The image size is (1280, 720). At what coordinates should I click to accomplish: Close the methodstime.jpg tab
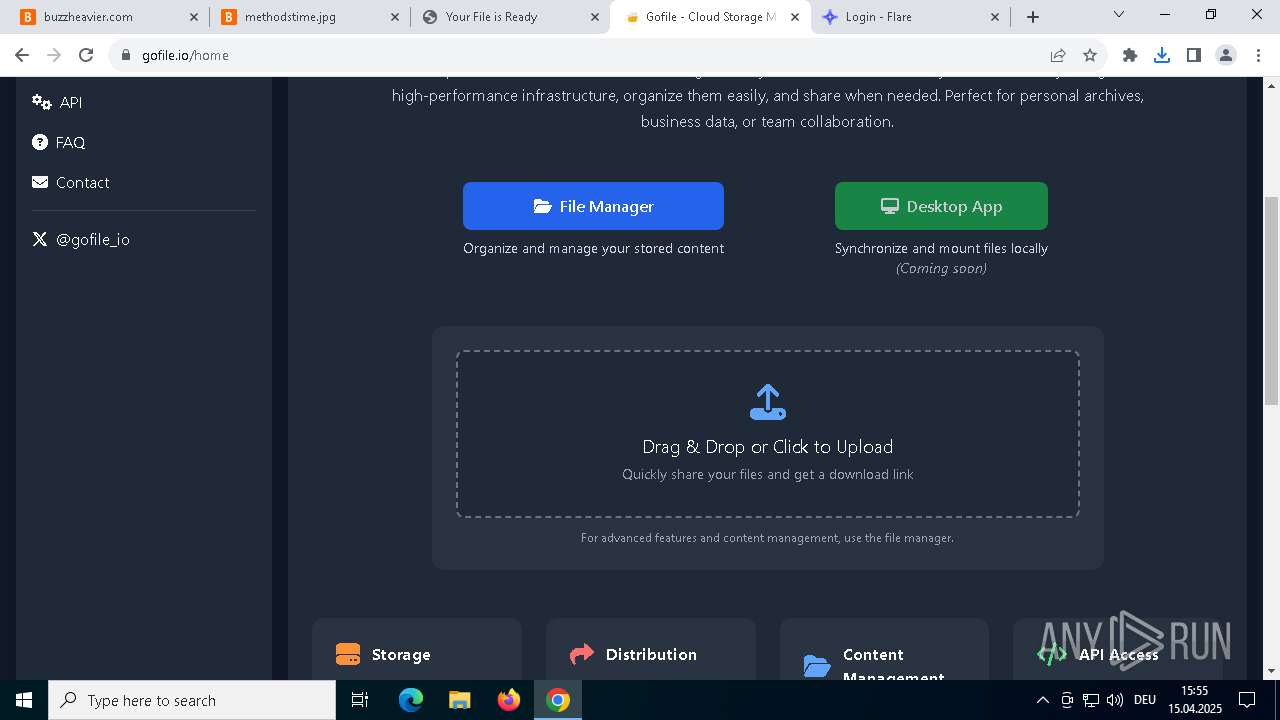[395, 17]
